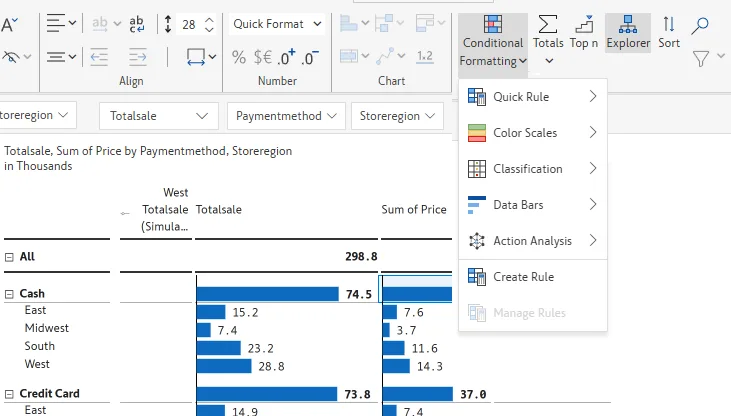Collapse the Cash group
This screenshot has height=416, width=731.
coord(9,294)
